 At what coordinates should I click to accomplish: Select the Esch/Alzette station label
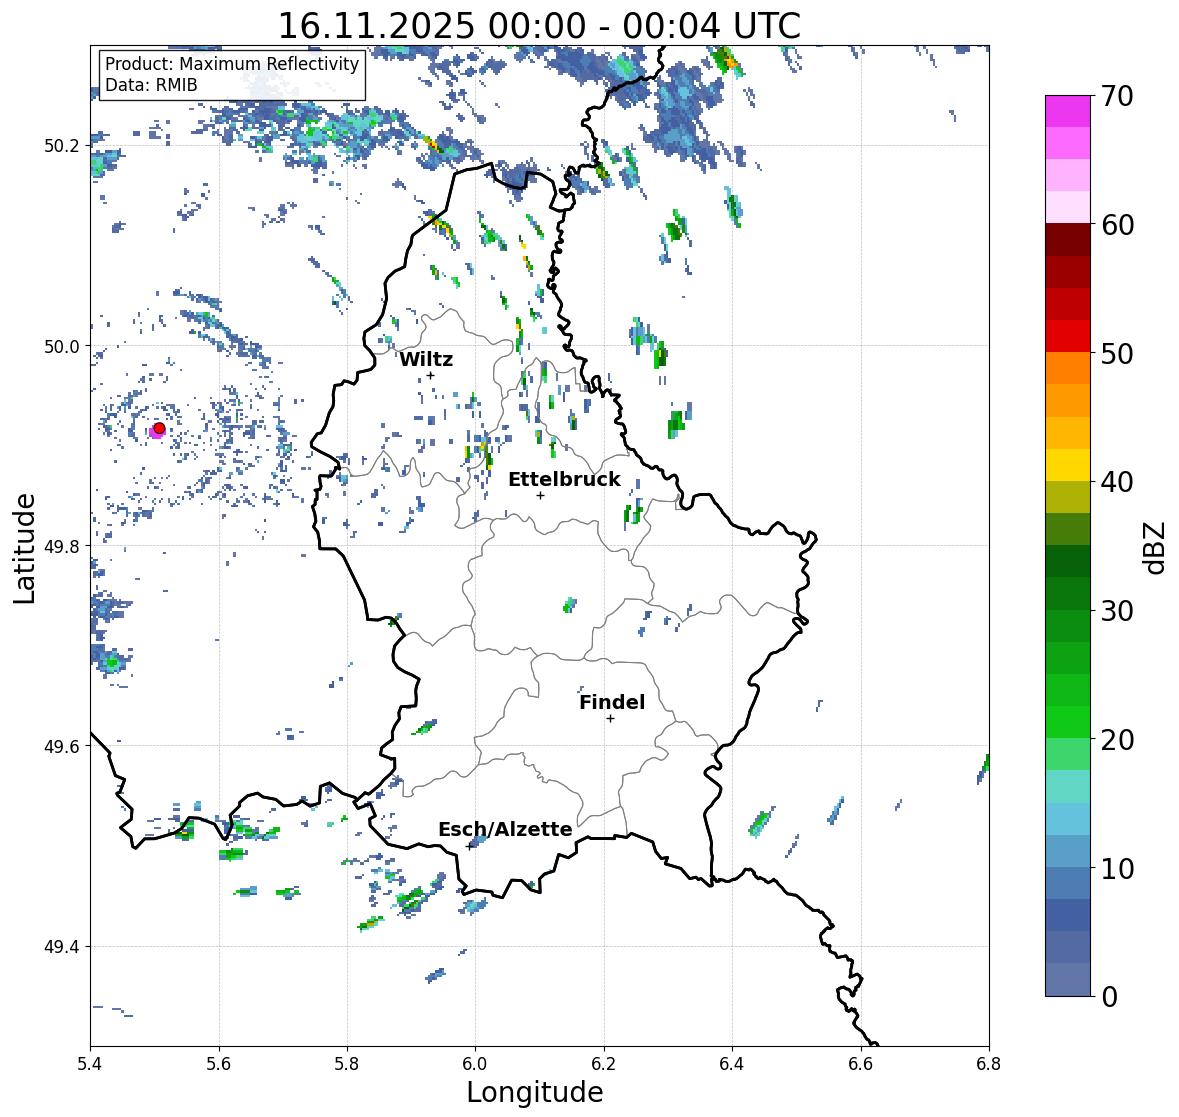tap(505, 829)
